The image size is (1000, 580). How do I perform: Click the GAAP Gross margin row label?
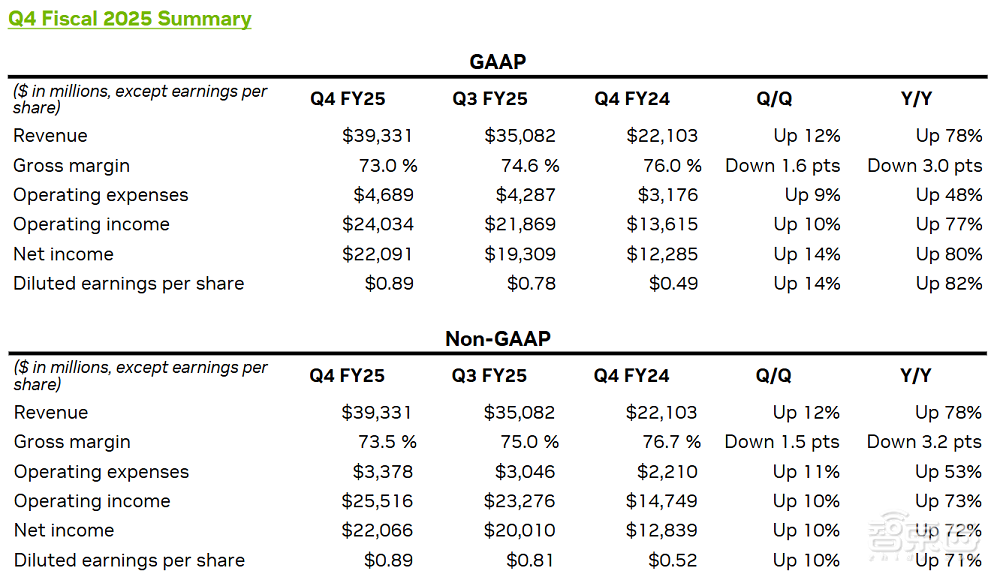point(72,166)
